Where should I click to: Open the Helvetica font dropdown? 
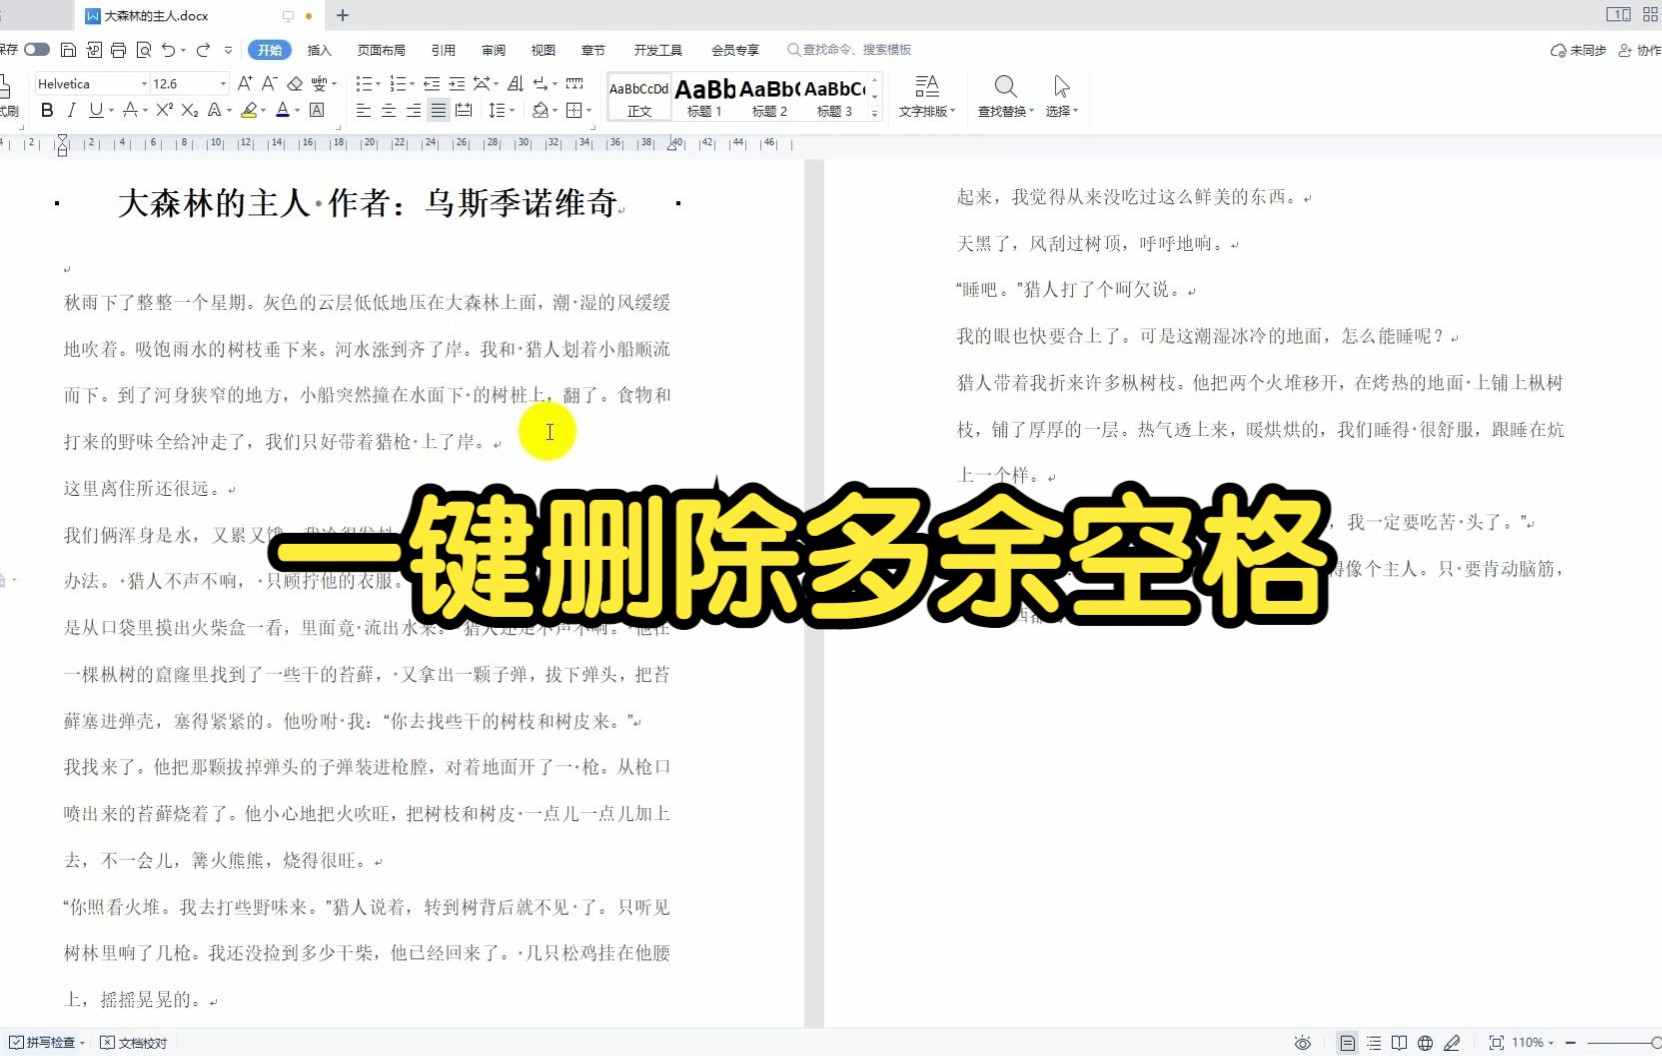(x=143, y=83)
